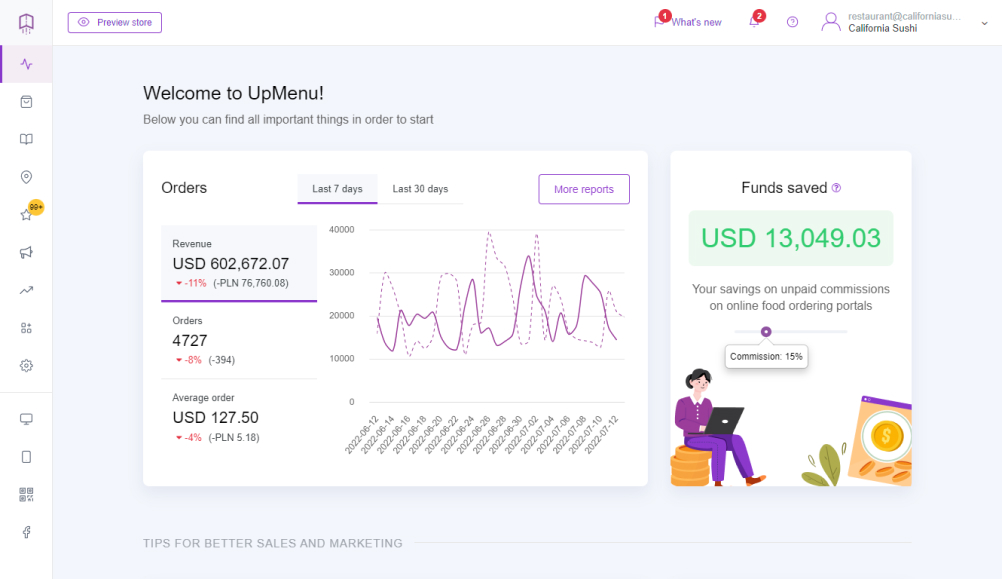
Task: Open the Facebook icon in sidebar
Action: pos(26,532)
